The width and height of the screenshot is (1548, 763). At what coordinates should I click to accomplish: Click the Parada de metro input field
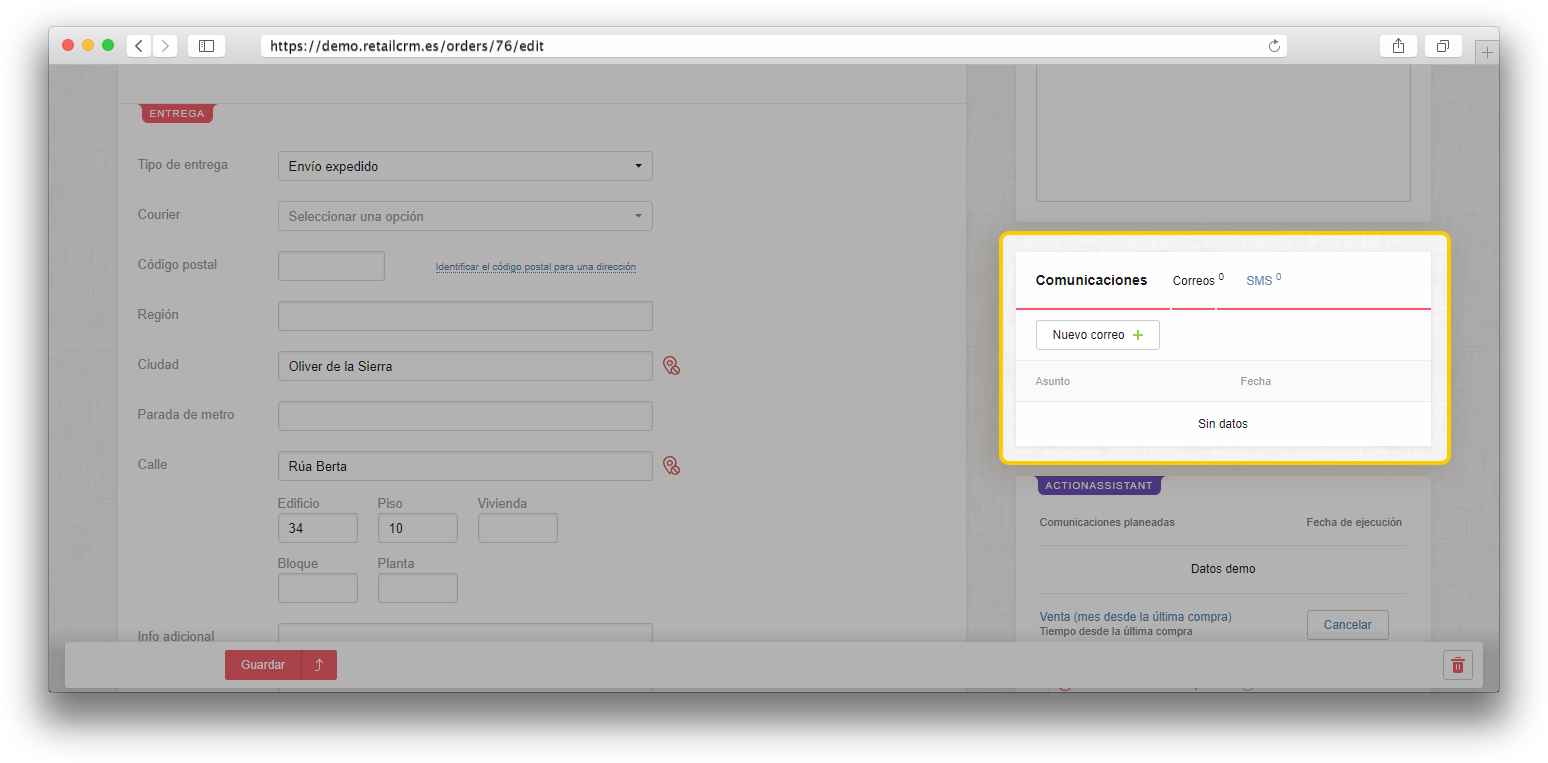pos(465,416)
